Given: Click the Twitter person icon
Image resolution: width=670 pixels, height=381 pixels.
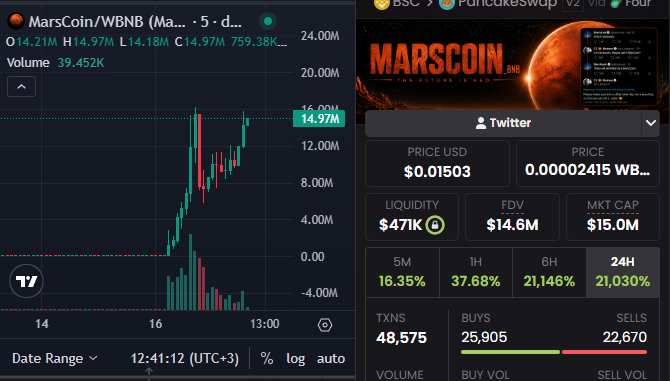Looking at the screenshot, I should [x=481, y=123].
